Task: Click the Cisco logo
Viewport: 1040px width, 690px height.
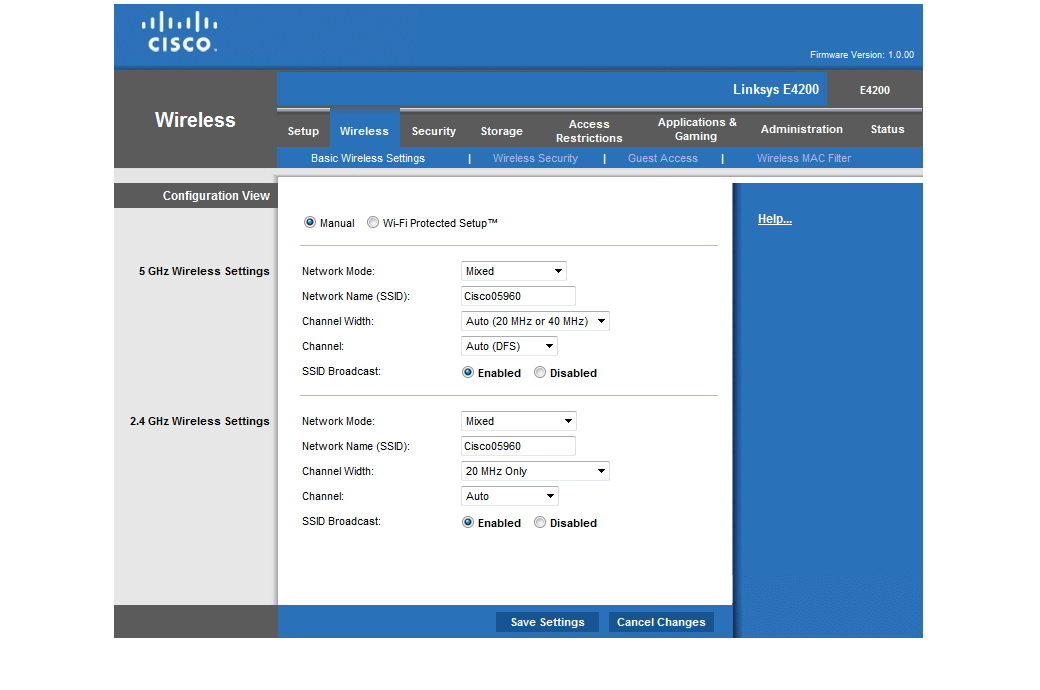Action: click(x=180, y=32)
